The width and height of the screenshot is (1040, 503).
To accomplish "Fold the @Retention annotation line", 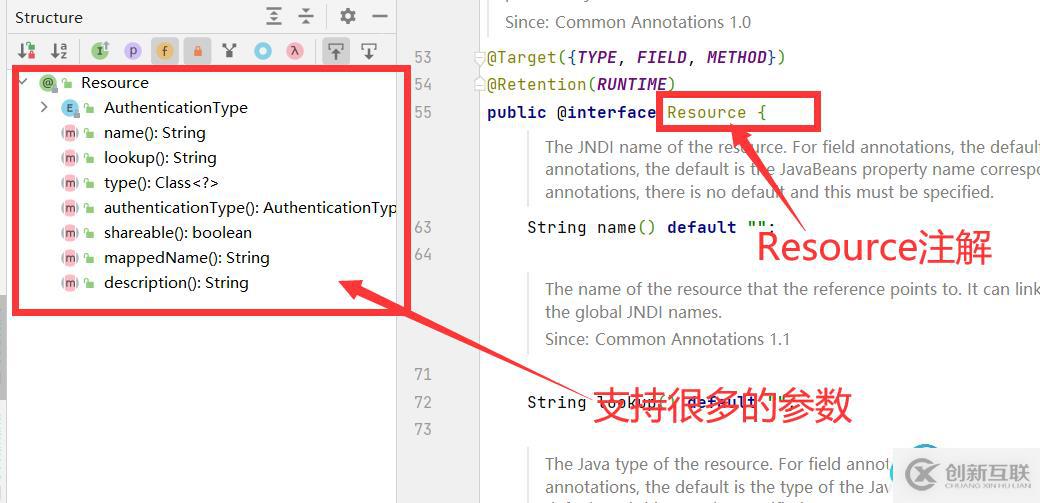I will [x=480, y=84].
